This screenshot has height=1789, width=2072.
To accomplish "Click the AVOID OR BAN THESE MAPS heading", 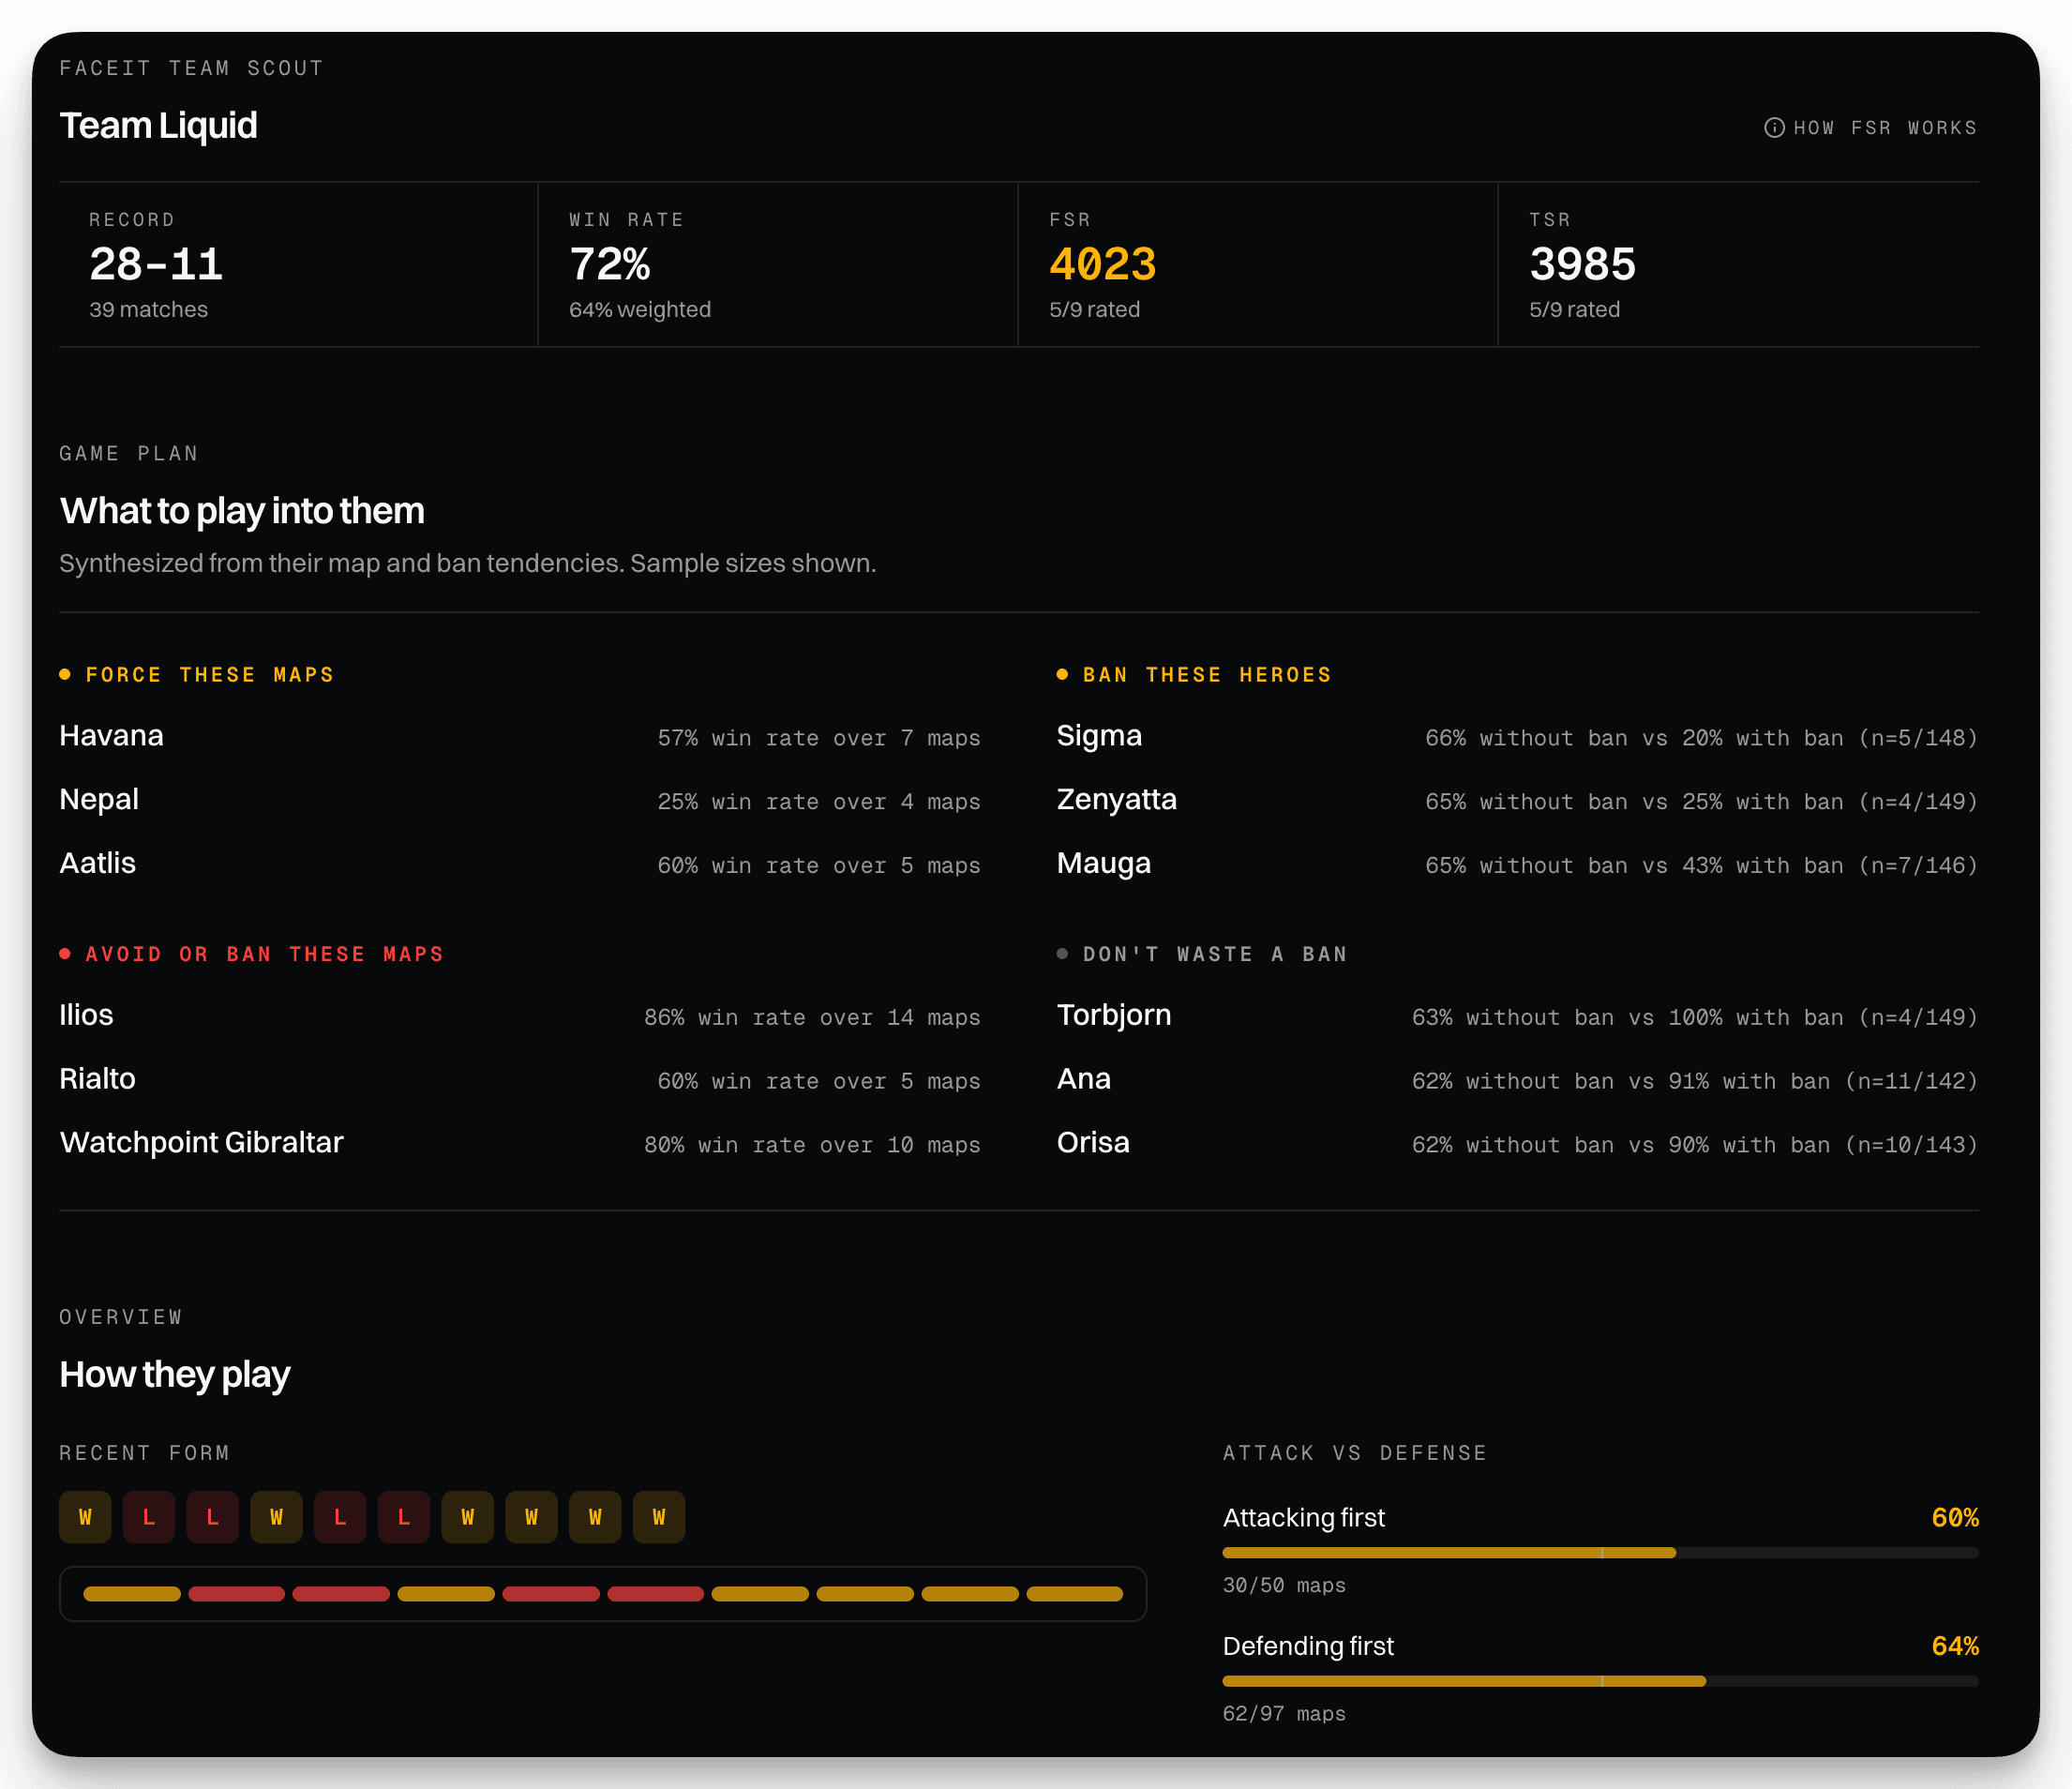I will [x=264, y=954].
